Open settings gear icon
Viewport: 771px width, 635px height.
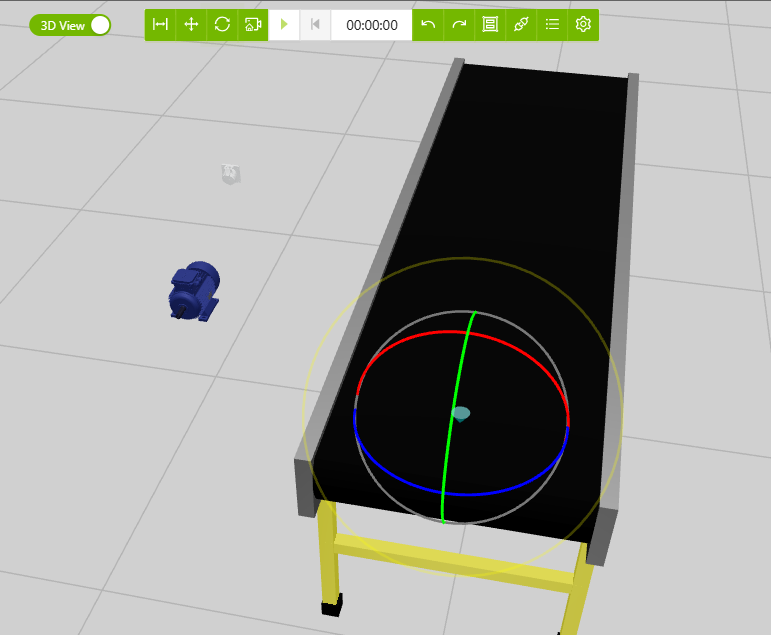(583, 25)
